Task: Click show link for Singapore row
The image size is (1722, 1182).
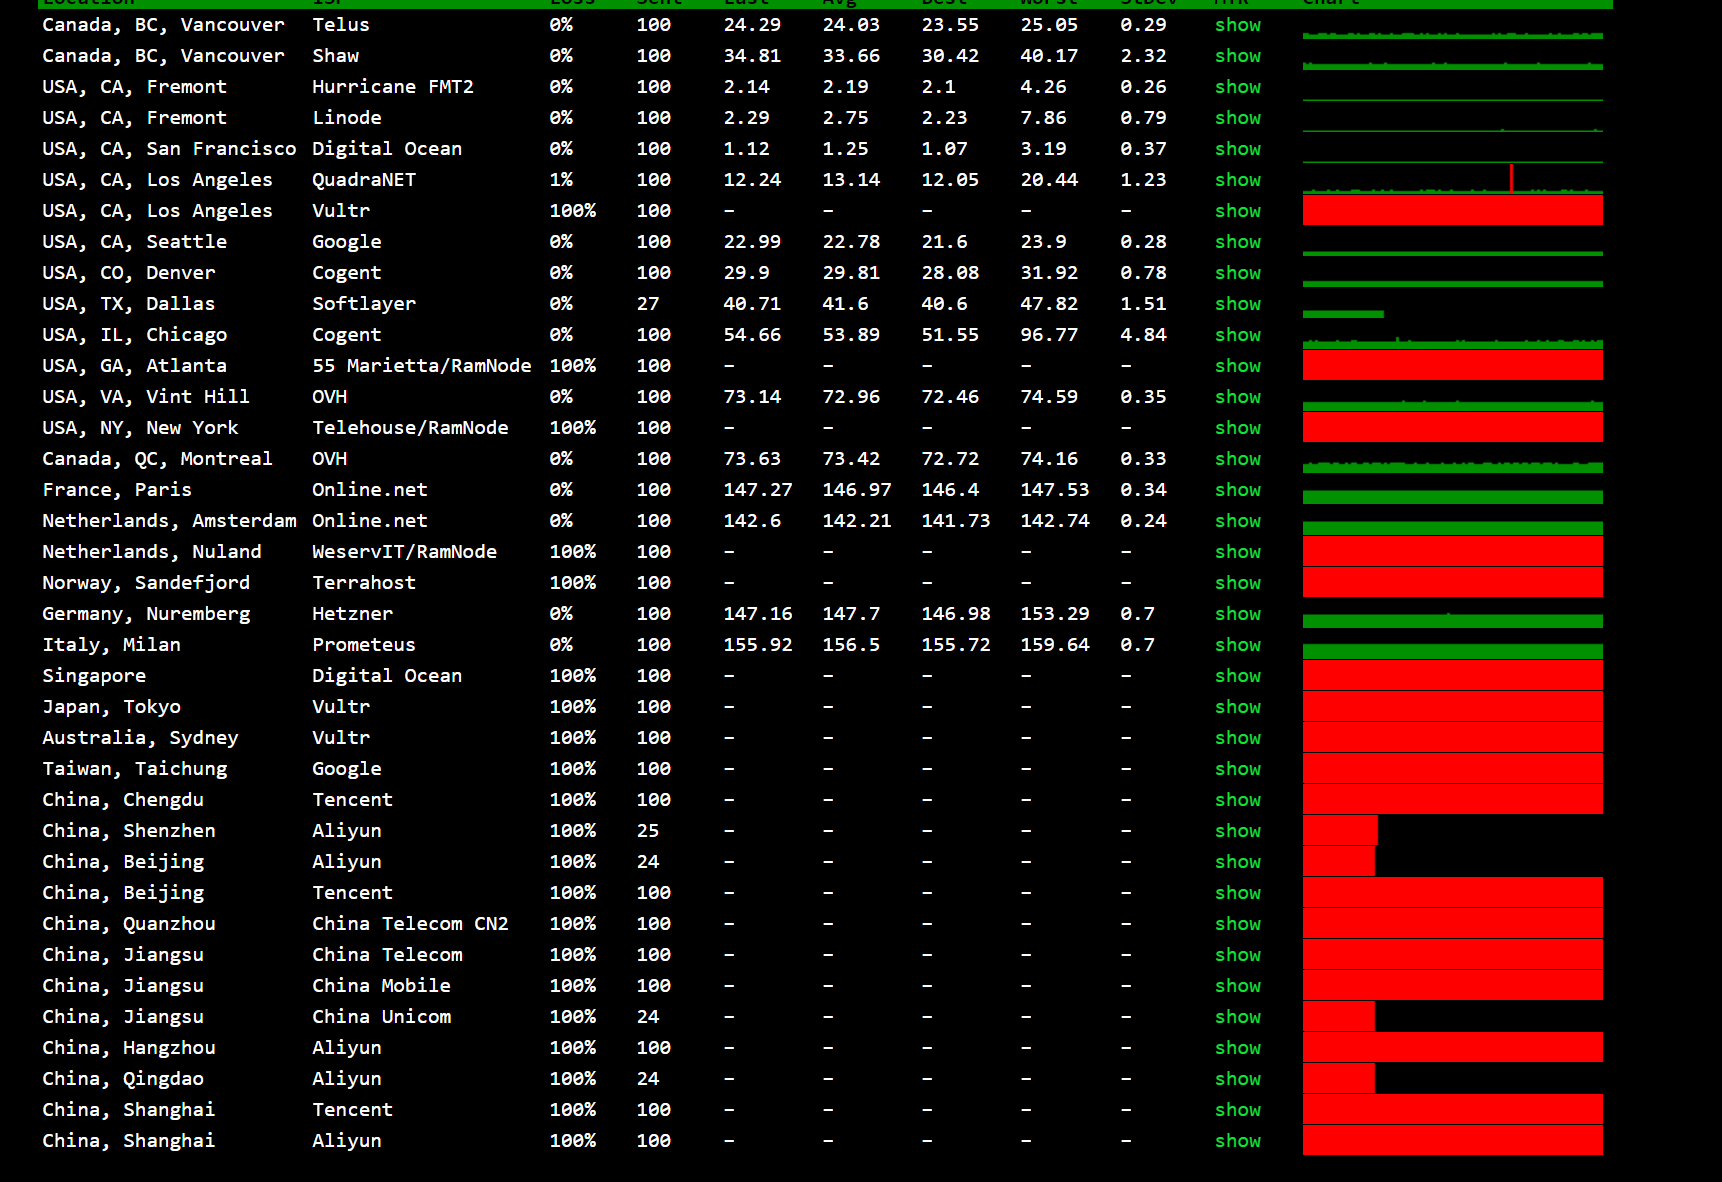Action: [x=1237, y=676]
